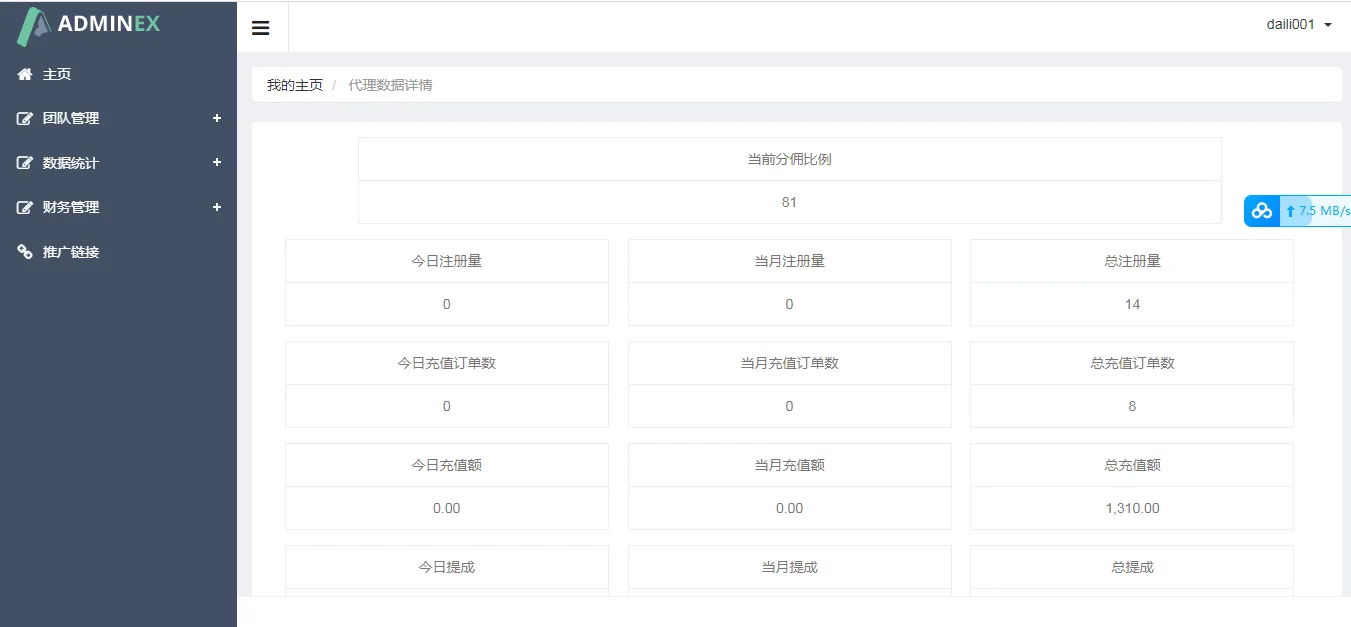Click the value under 当月注册量
This screenshot has height=627, width=1351.
pyautogui.click(x=790, y=304)
